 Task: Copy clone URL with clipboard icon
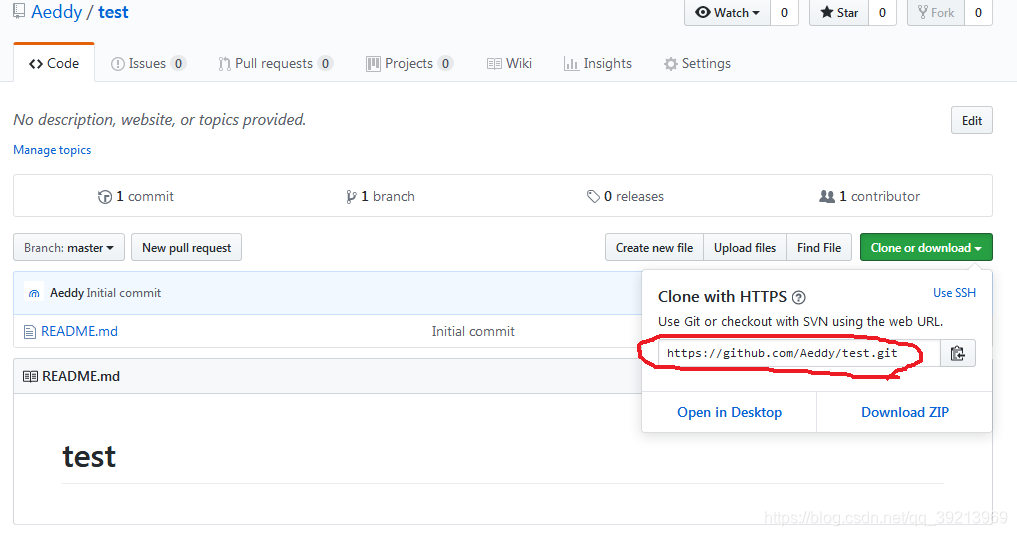[x=958, y=353]
